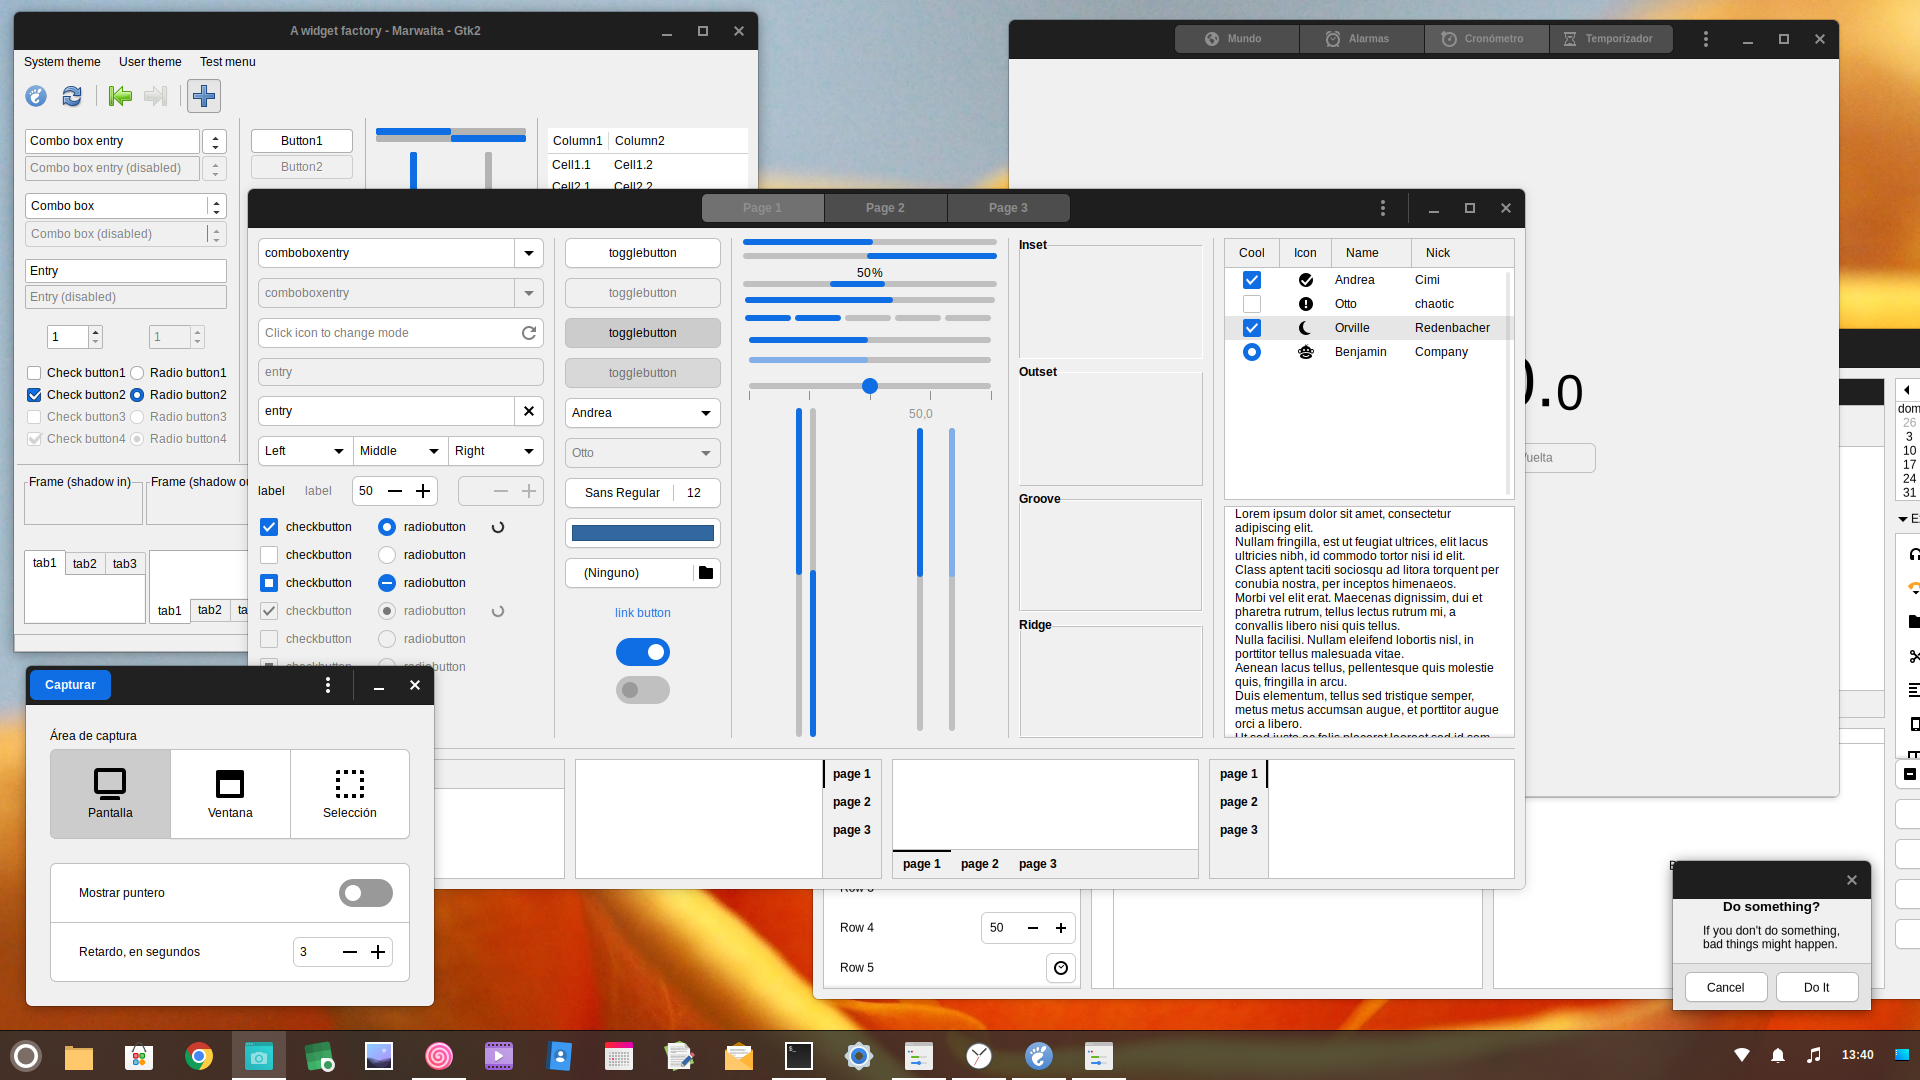Click the clock icon next to Row 5

1060,967
